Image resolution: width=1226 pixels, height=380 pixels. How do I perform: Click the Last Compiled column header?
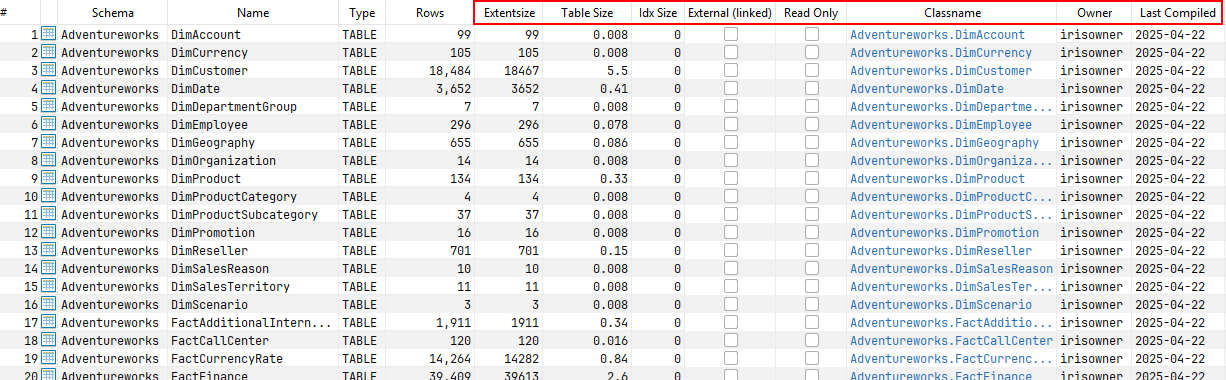pos(1178,13)
